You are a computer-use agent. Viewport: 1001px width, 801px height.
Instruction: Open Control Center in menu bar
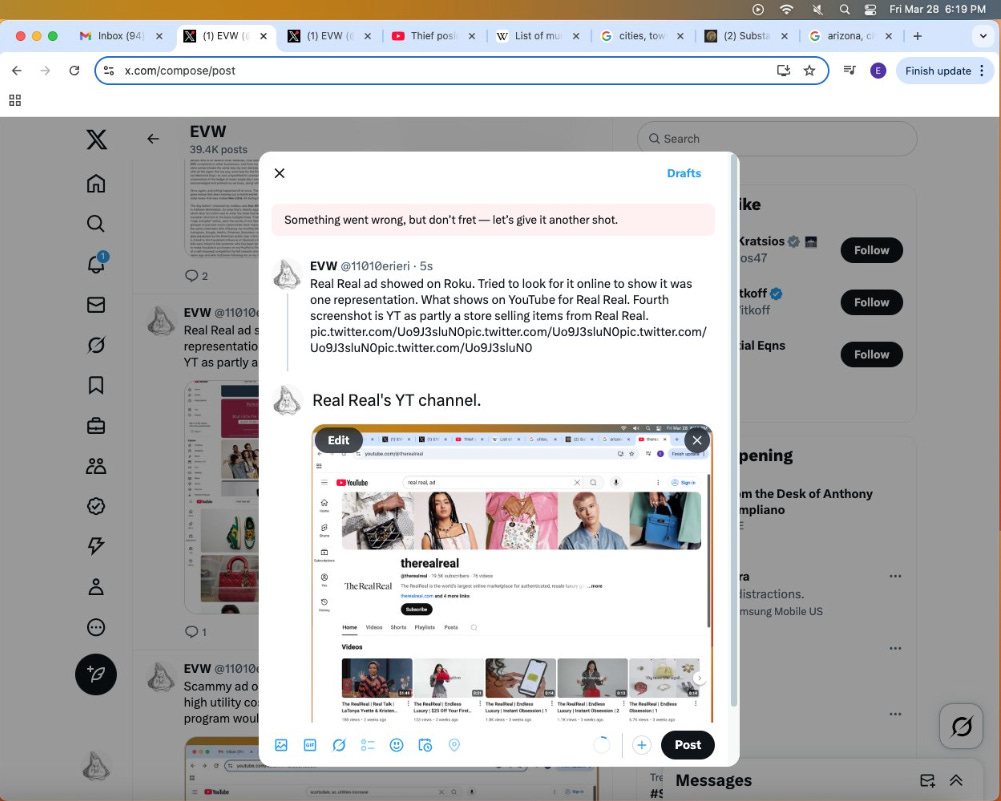point(870,10)
